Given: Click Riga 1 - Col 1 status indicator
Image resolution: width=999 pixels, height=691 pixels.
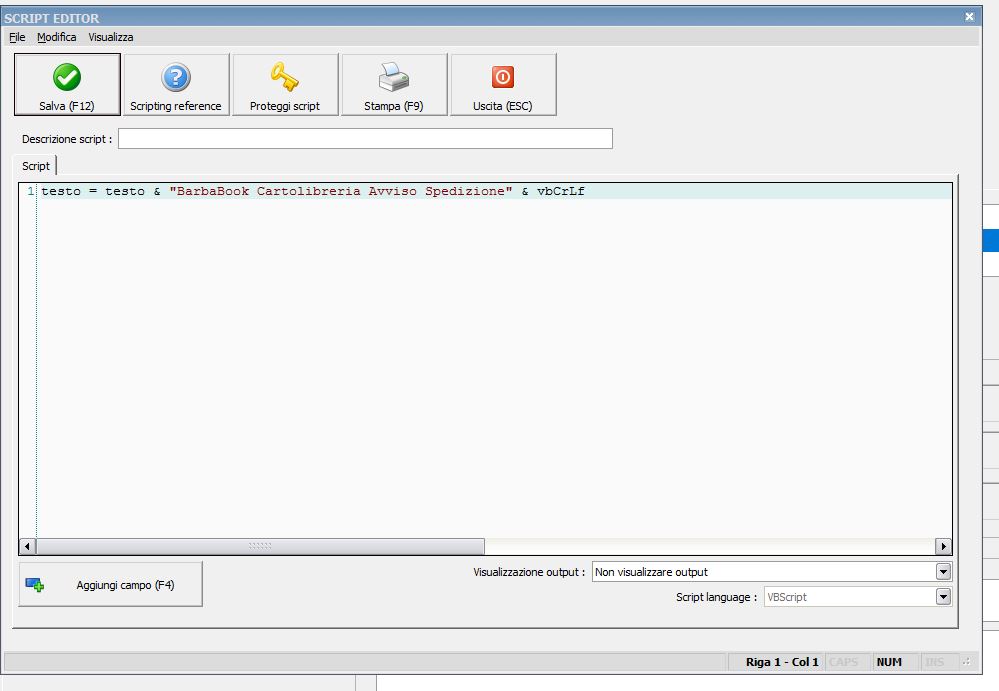Looking at the screenshot, I should click(781, 662).
